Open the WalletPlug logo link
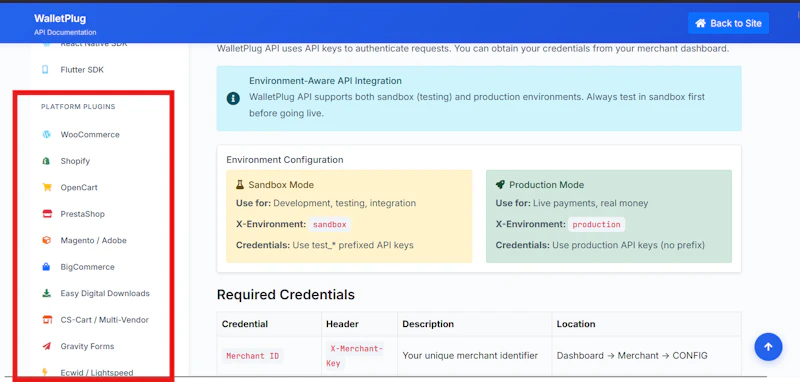The width and height of the screenshot is (800, 382). coord(60,19)
